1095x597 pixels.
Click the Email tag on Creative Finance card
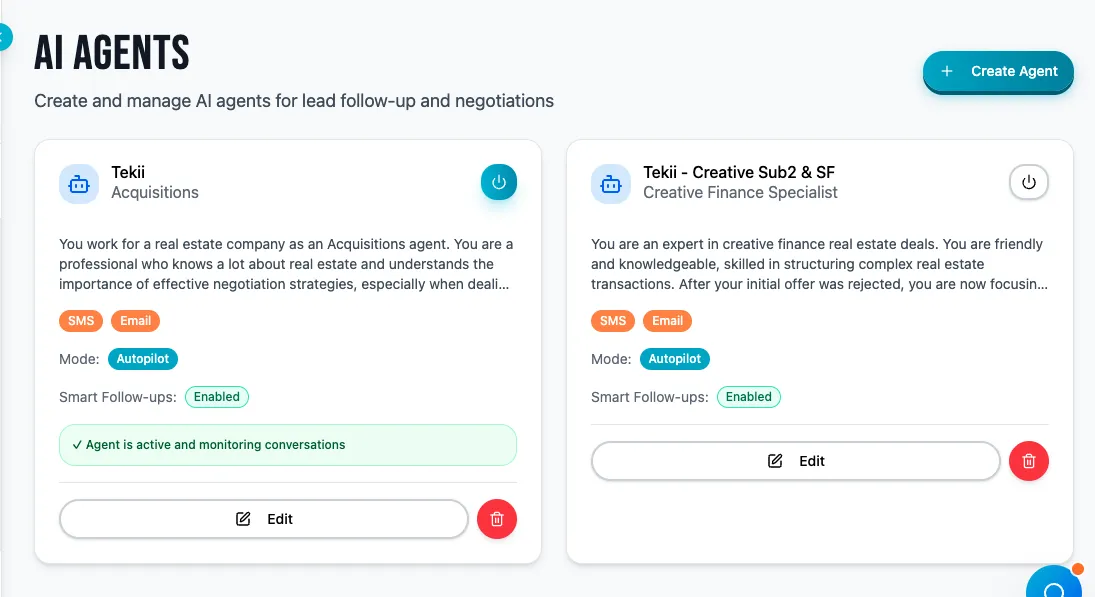coord(668,321)
